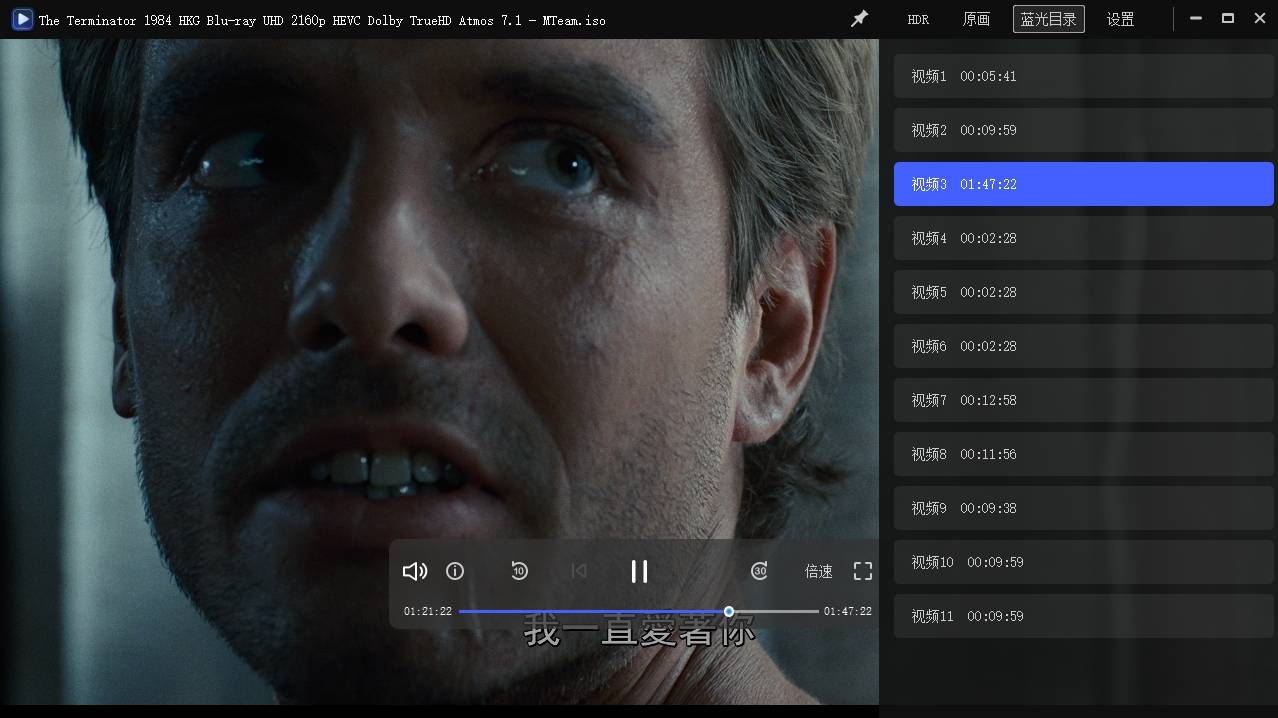This screenshot has height=718, width=1278.
Task: Choose 视频8 with duration 00:11:56
Action: click(1083, 454)
